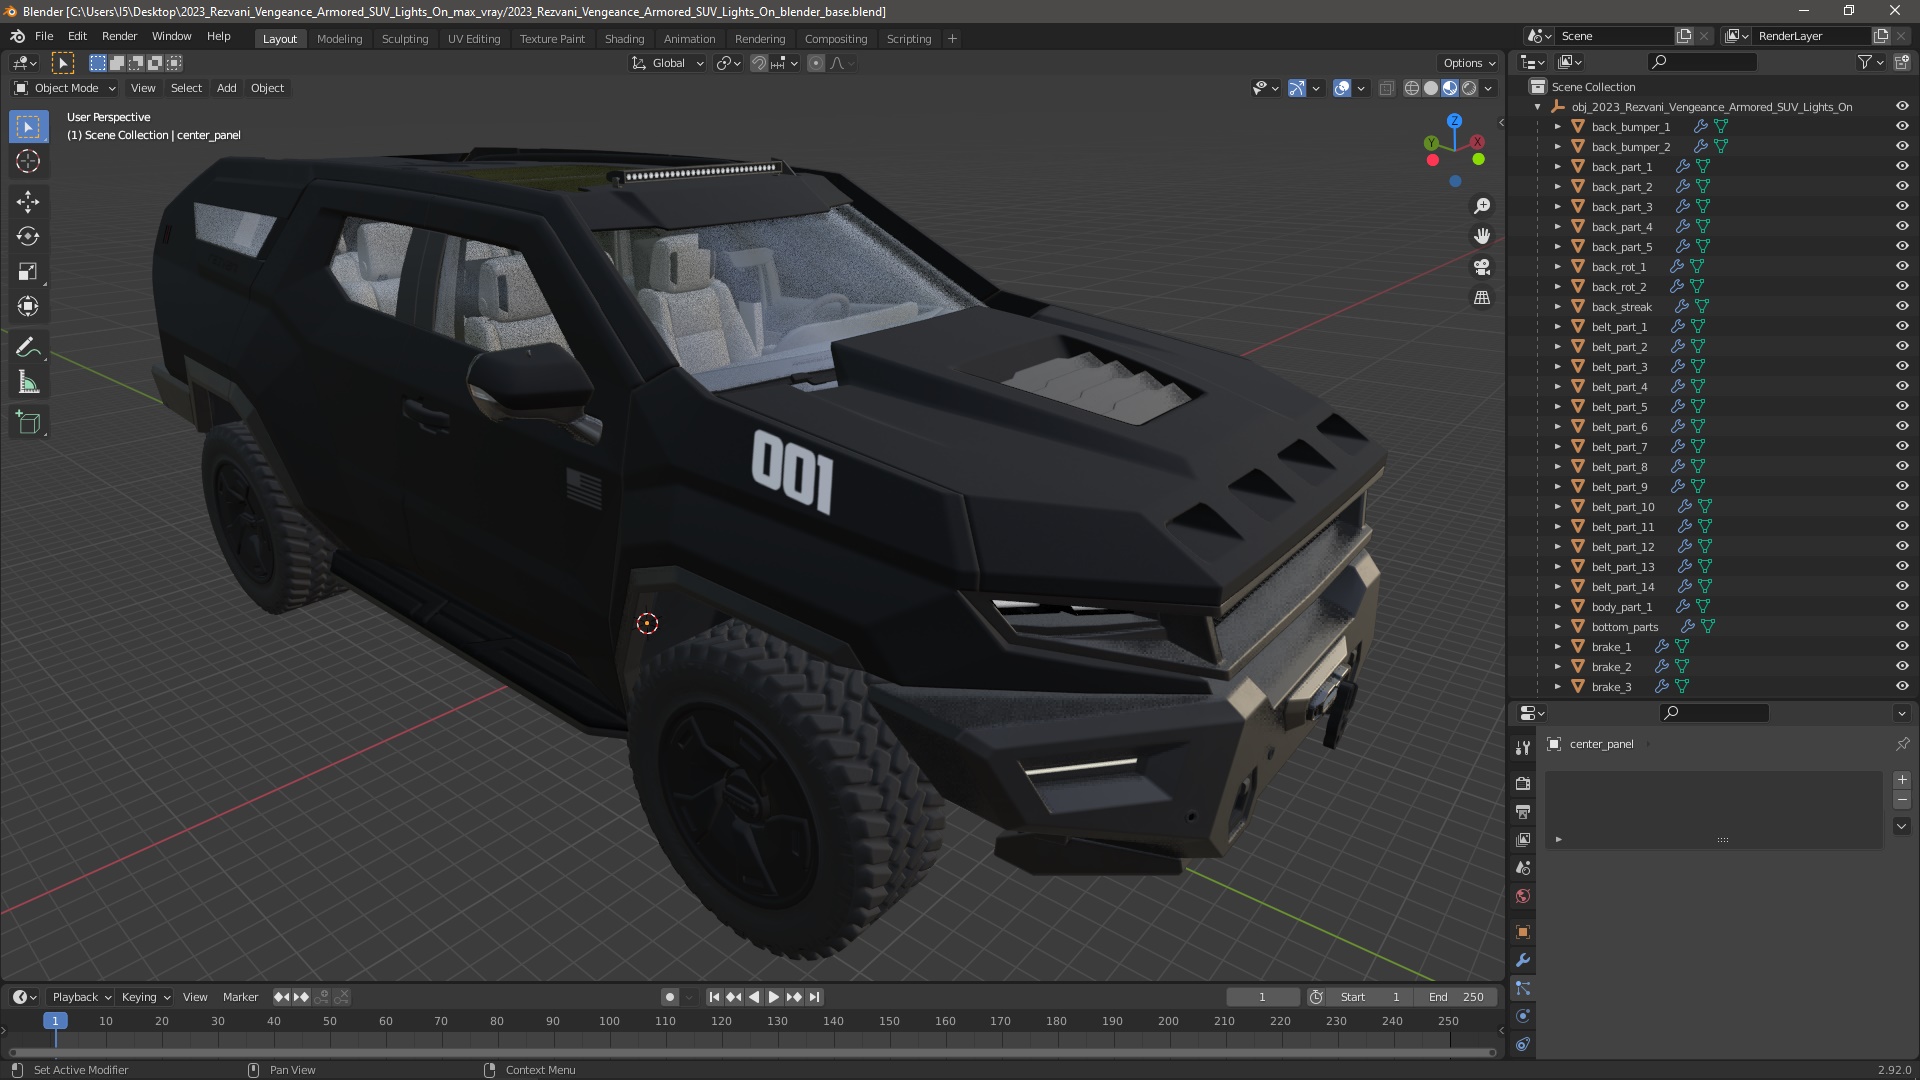Viewport: 1920px width, 1080px height.
Task: Toggle snapping magnet
Action: pos(759,63)
